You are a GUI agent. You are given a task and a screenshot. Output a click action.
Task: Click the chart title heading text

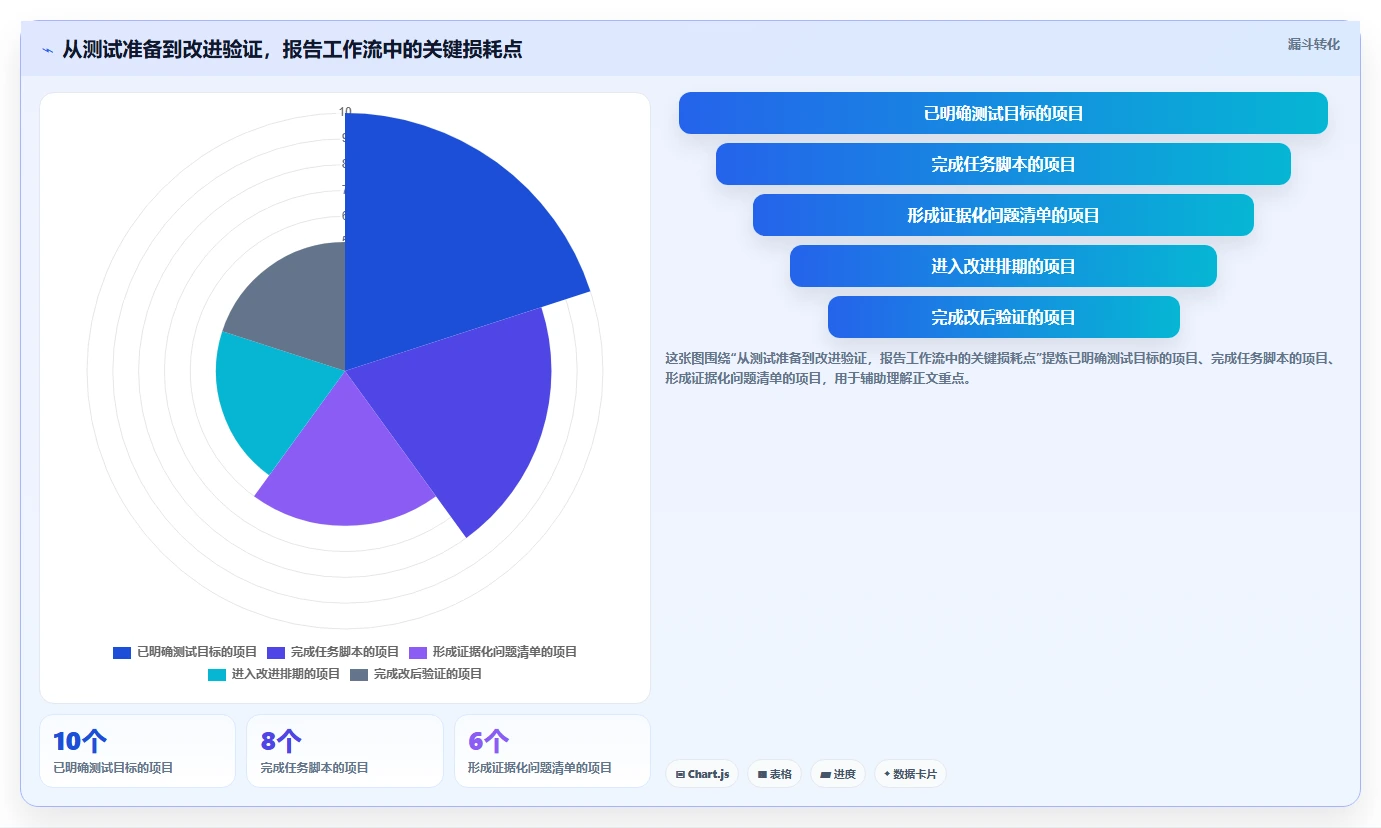click(x=292, y=49)
